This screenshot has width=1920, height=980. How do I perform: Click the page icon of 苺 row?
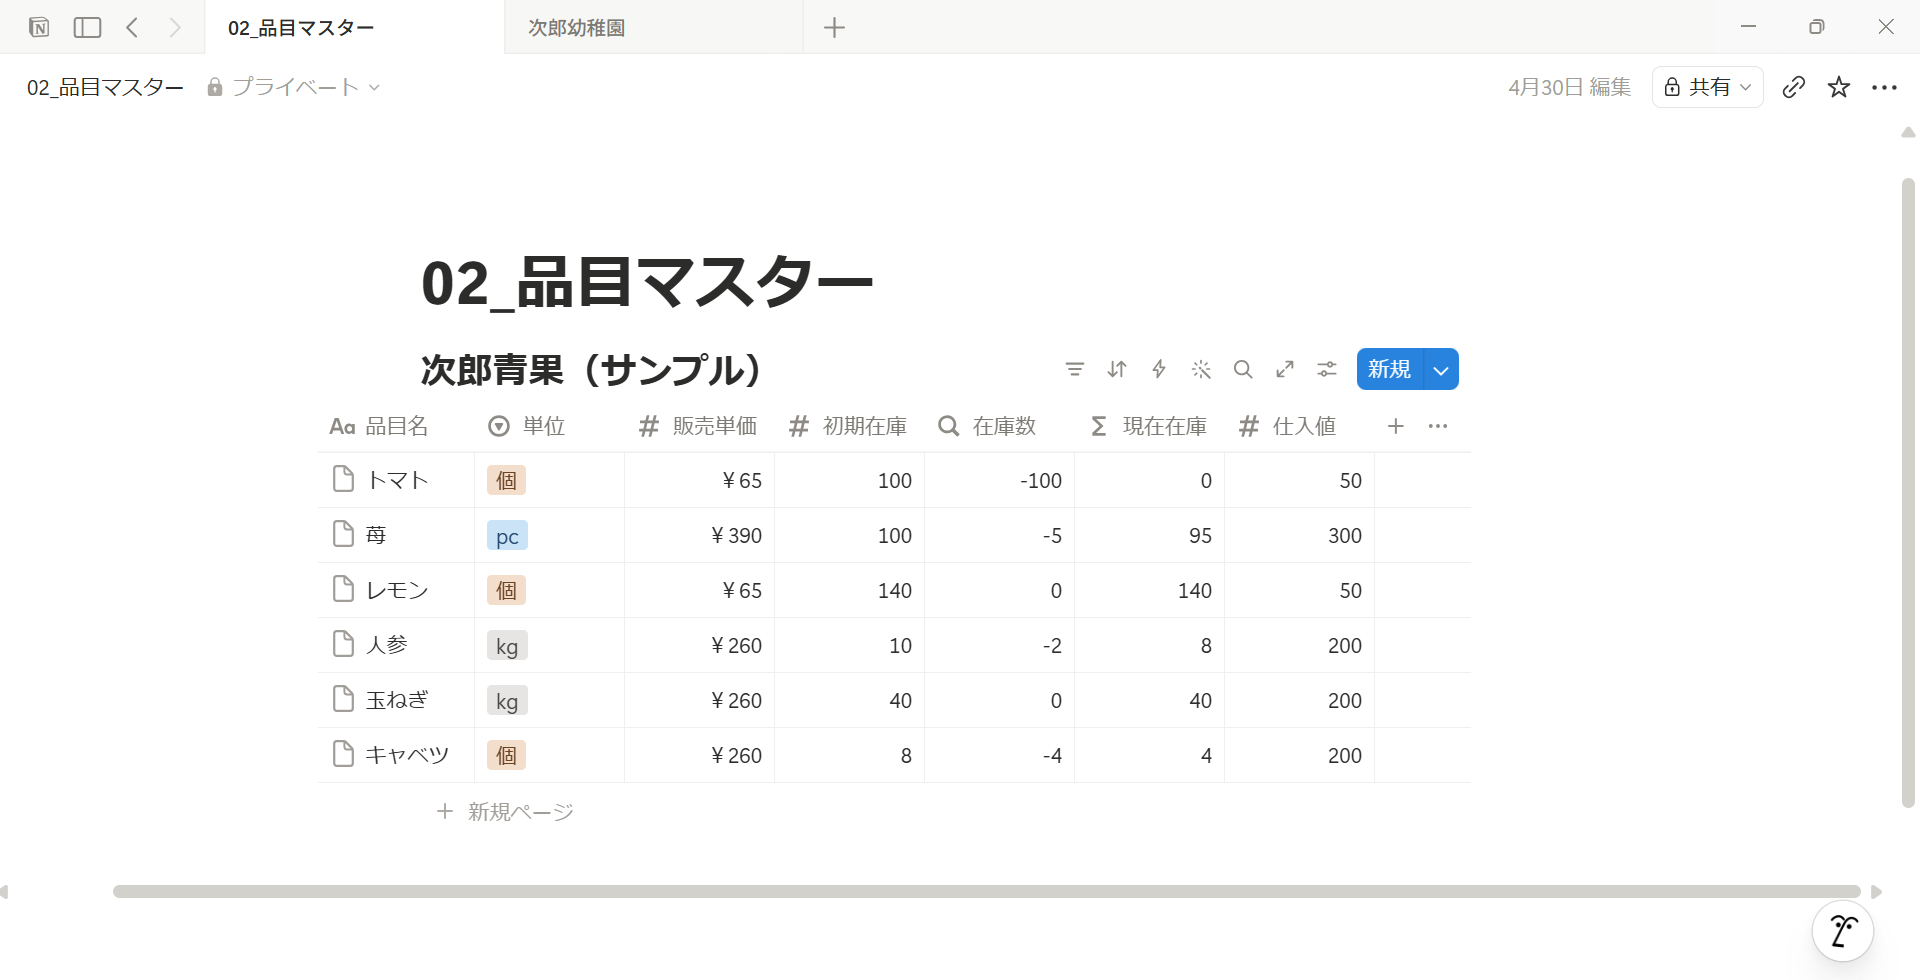click(x=343, y=534)
